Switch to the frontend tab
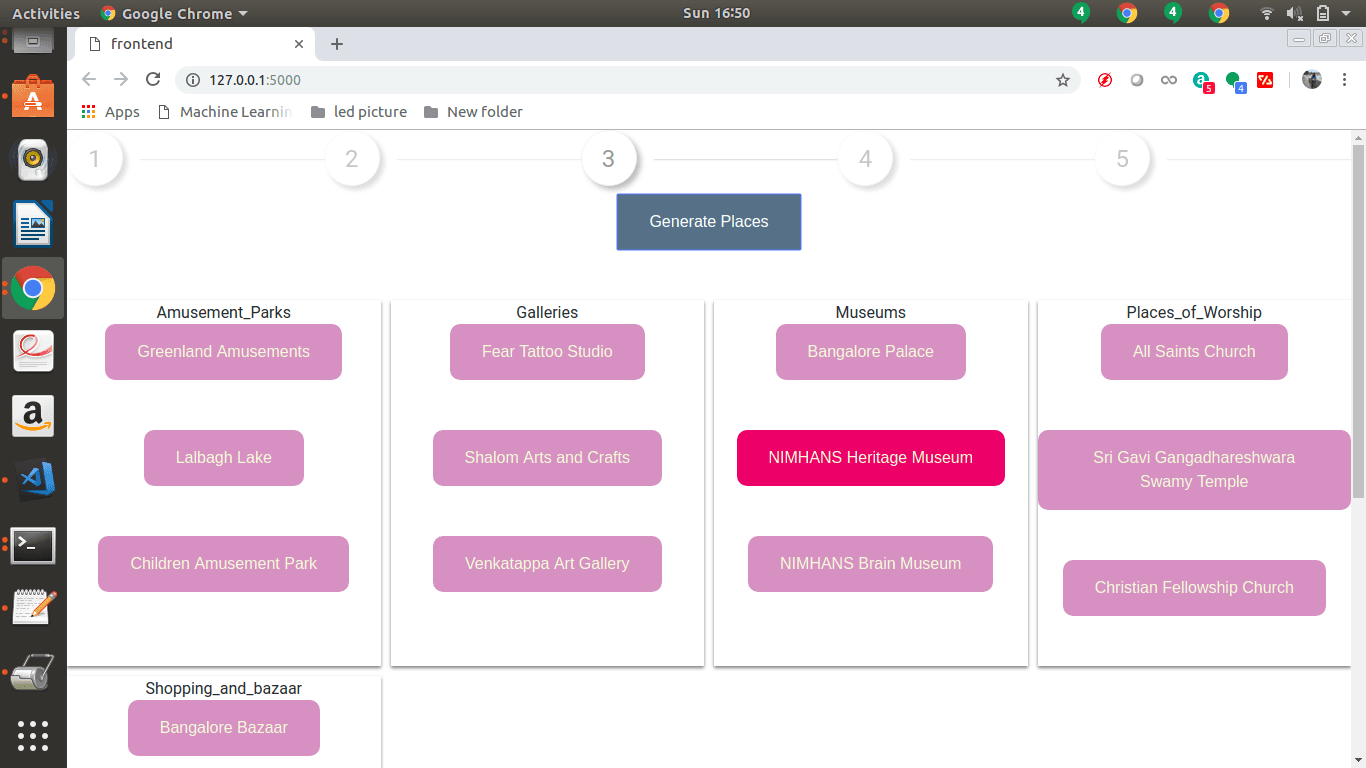 (195, 44)
